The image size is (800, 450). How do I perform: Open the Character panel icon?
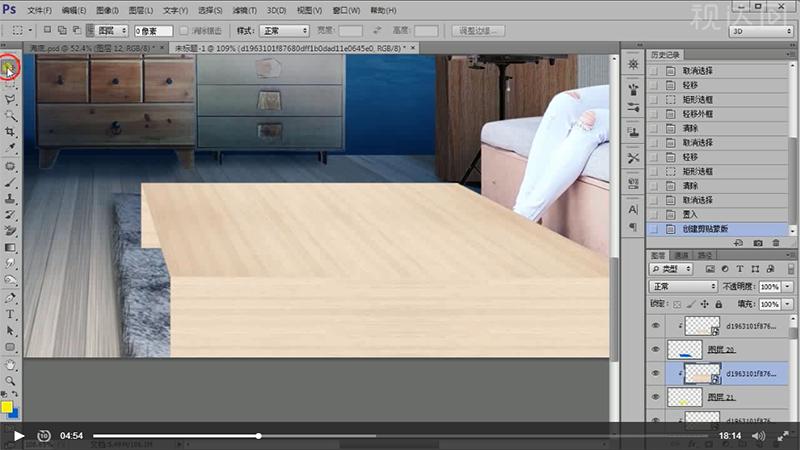pyautogui.click(x=633, y=209)
